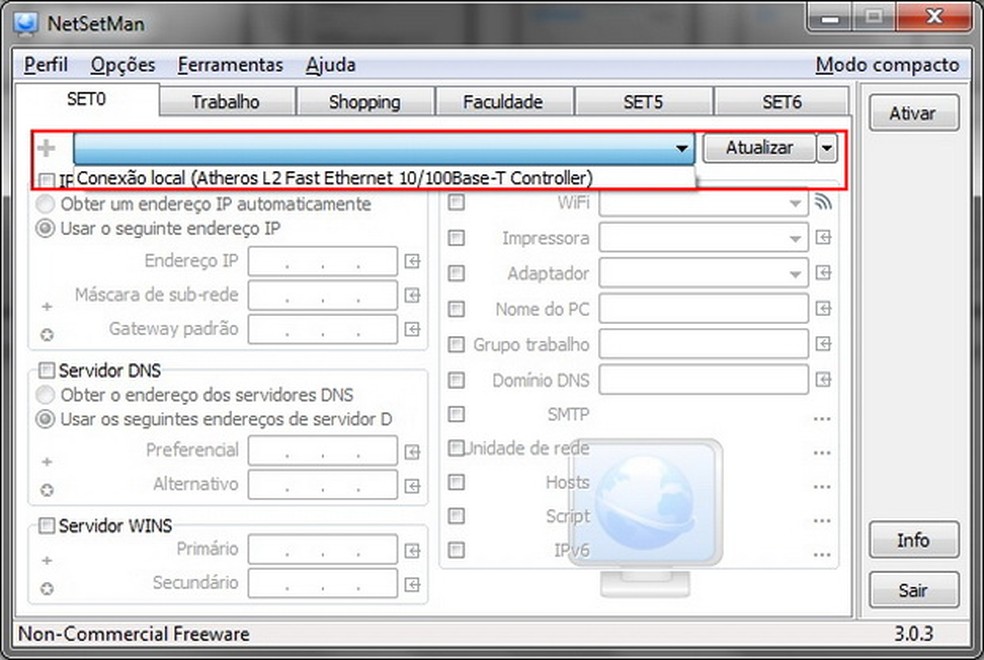
Task: Click the WiFi signal icon
Action: [823, 201]
